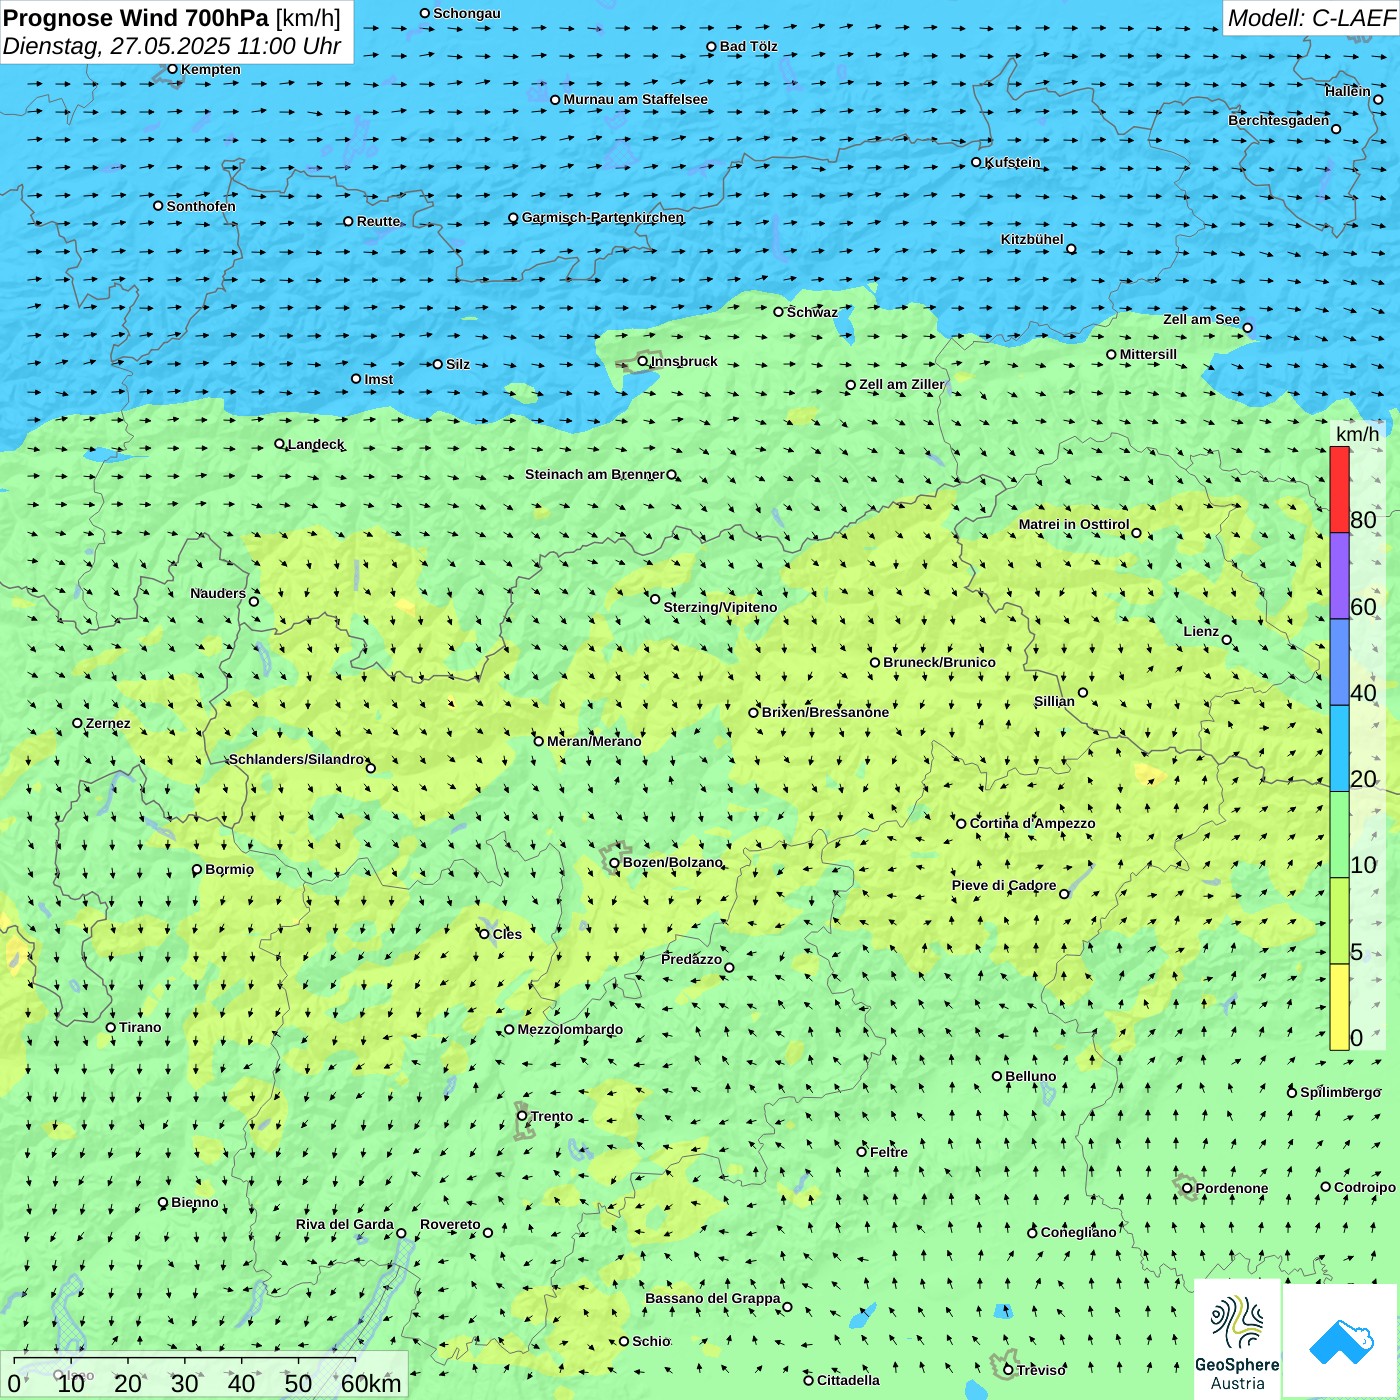Click the Treviso city marker
This screenshot has height=1400, width=1400.
(x=1008, y=1370)
